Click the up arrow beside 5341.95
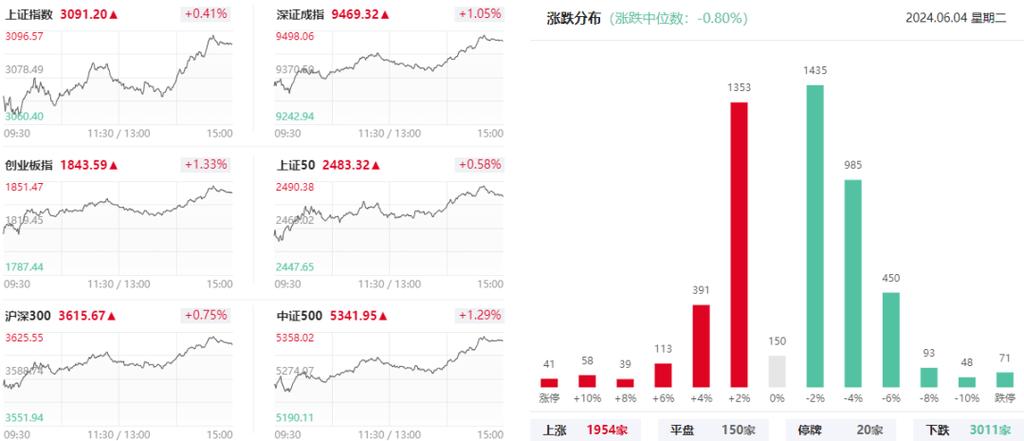The width and height of the screenshot is (1024, 441). click(387, 316)
